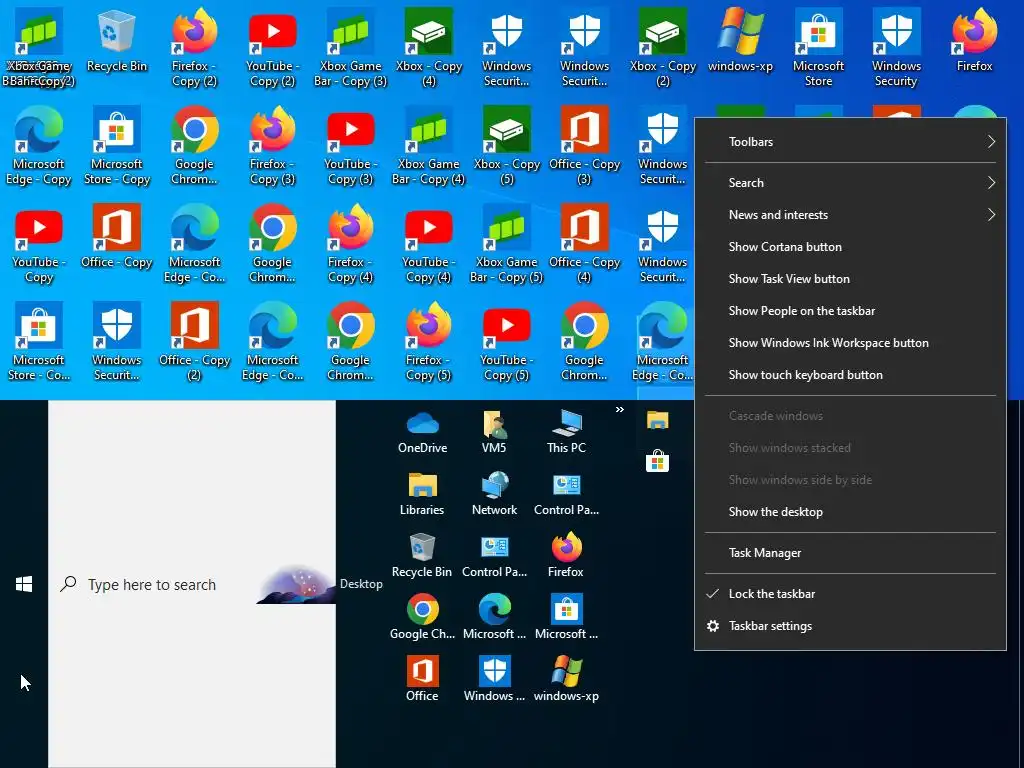
Task: Open Control Pa... beside Network in toolbar list
Action: coord(566,494)
